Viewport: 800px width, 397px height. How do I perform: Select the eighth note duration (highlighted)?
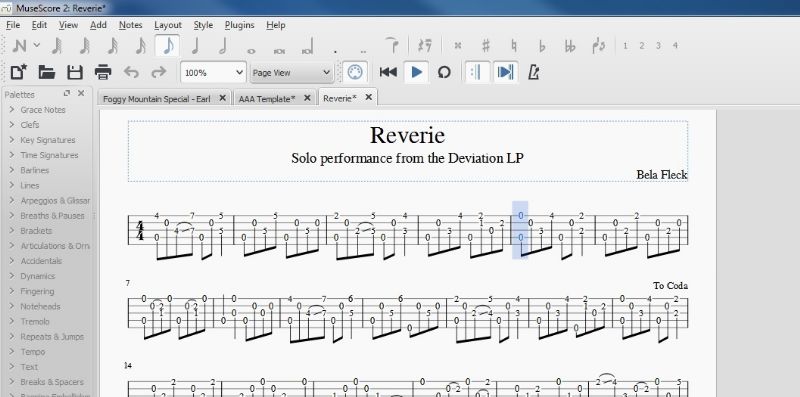(168, 46)
